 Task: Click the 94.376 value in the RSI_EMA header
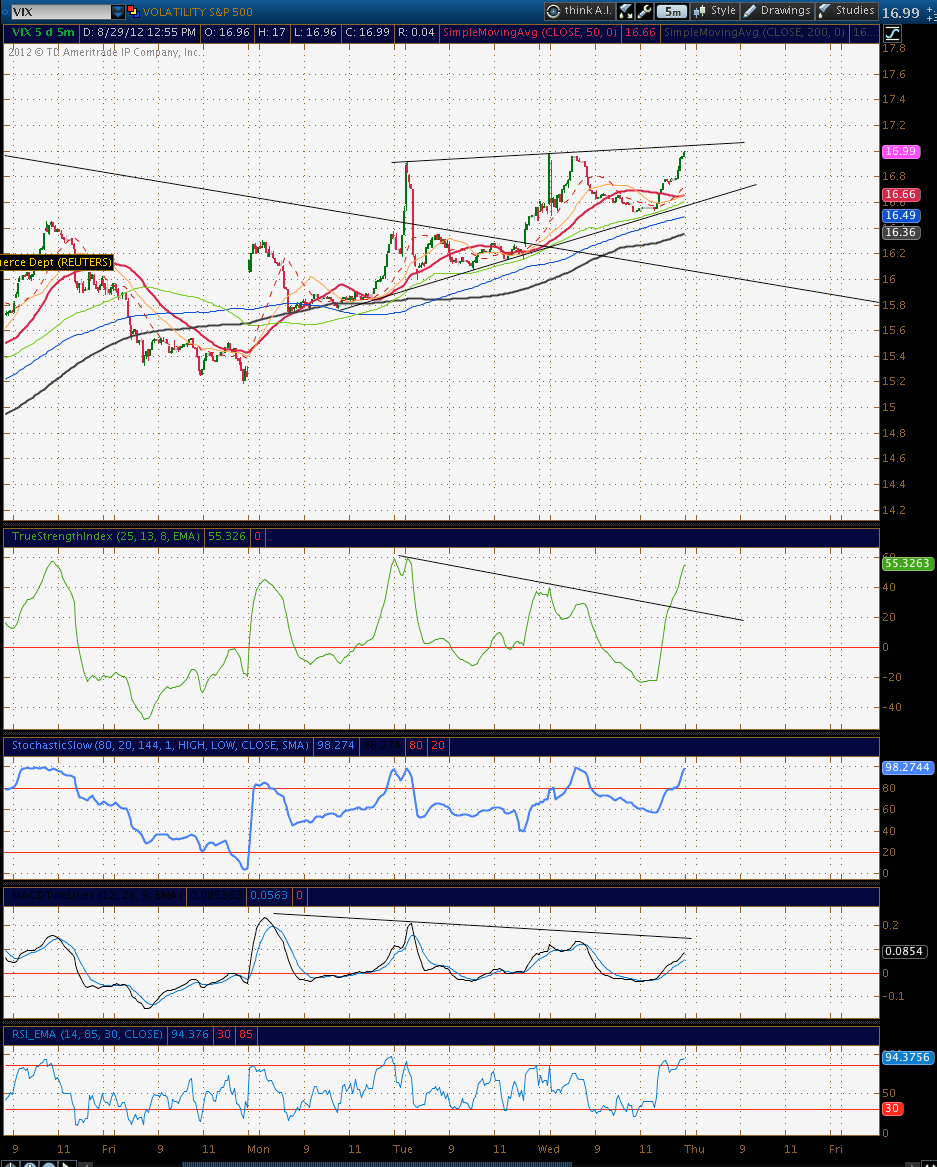[190, 1034]
